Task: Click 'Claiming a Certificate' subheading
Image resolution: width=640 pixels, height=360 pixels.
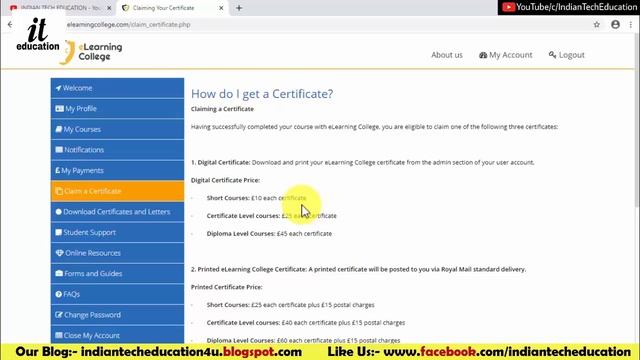Action: tap(222, 109)
